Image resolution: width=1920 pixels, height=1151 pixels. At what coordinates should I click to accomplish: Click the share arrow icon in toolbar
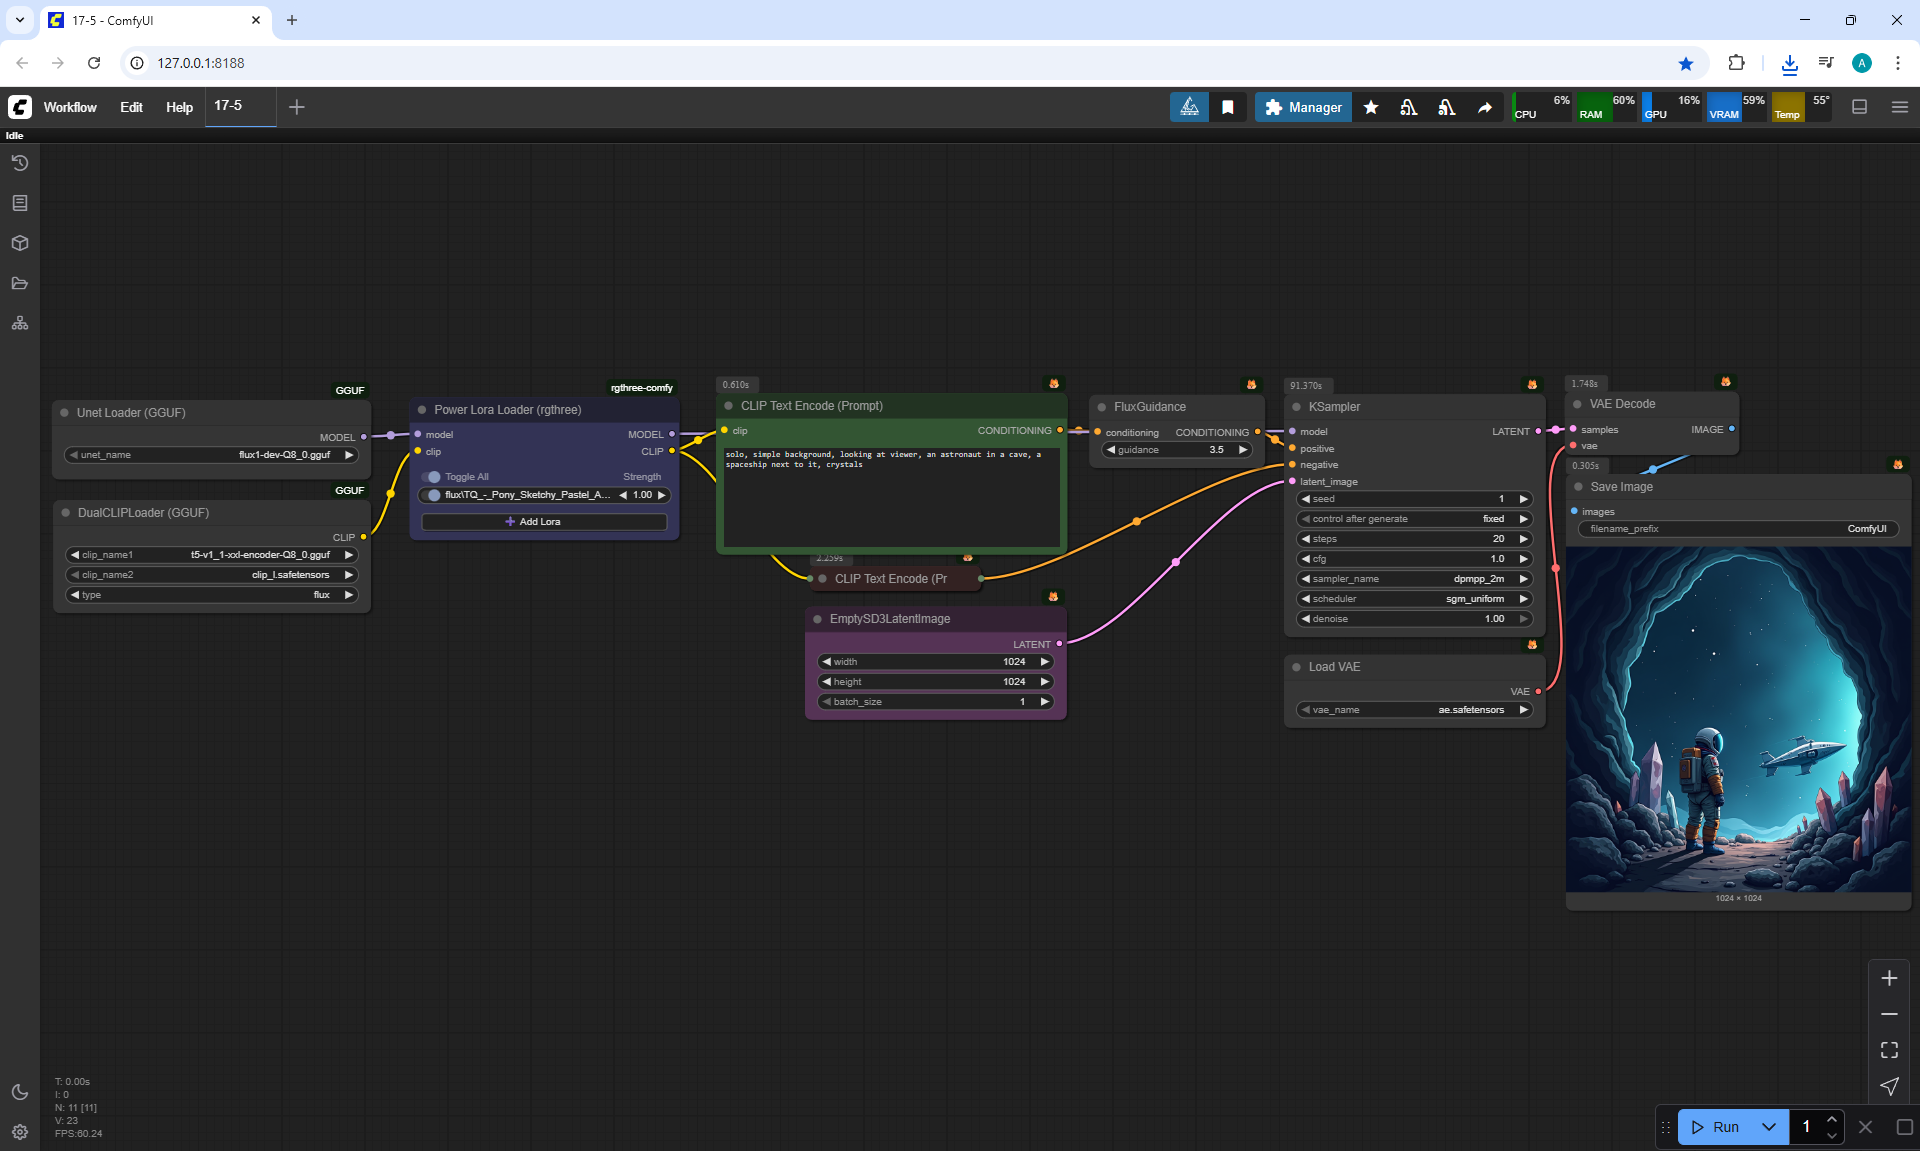[x=1485, y=107]
